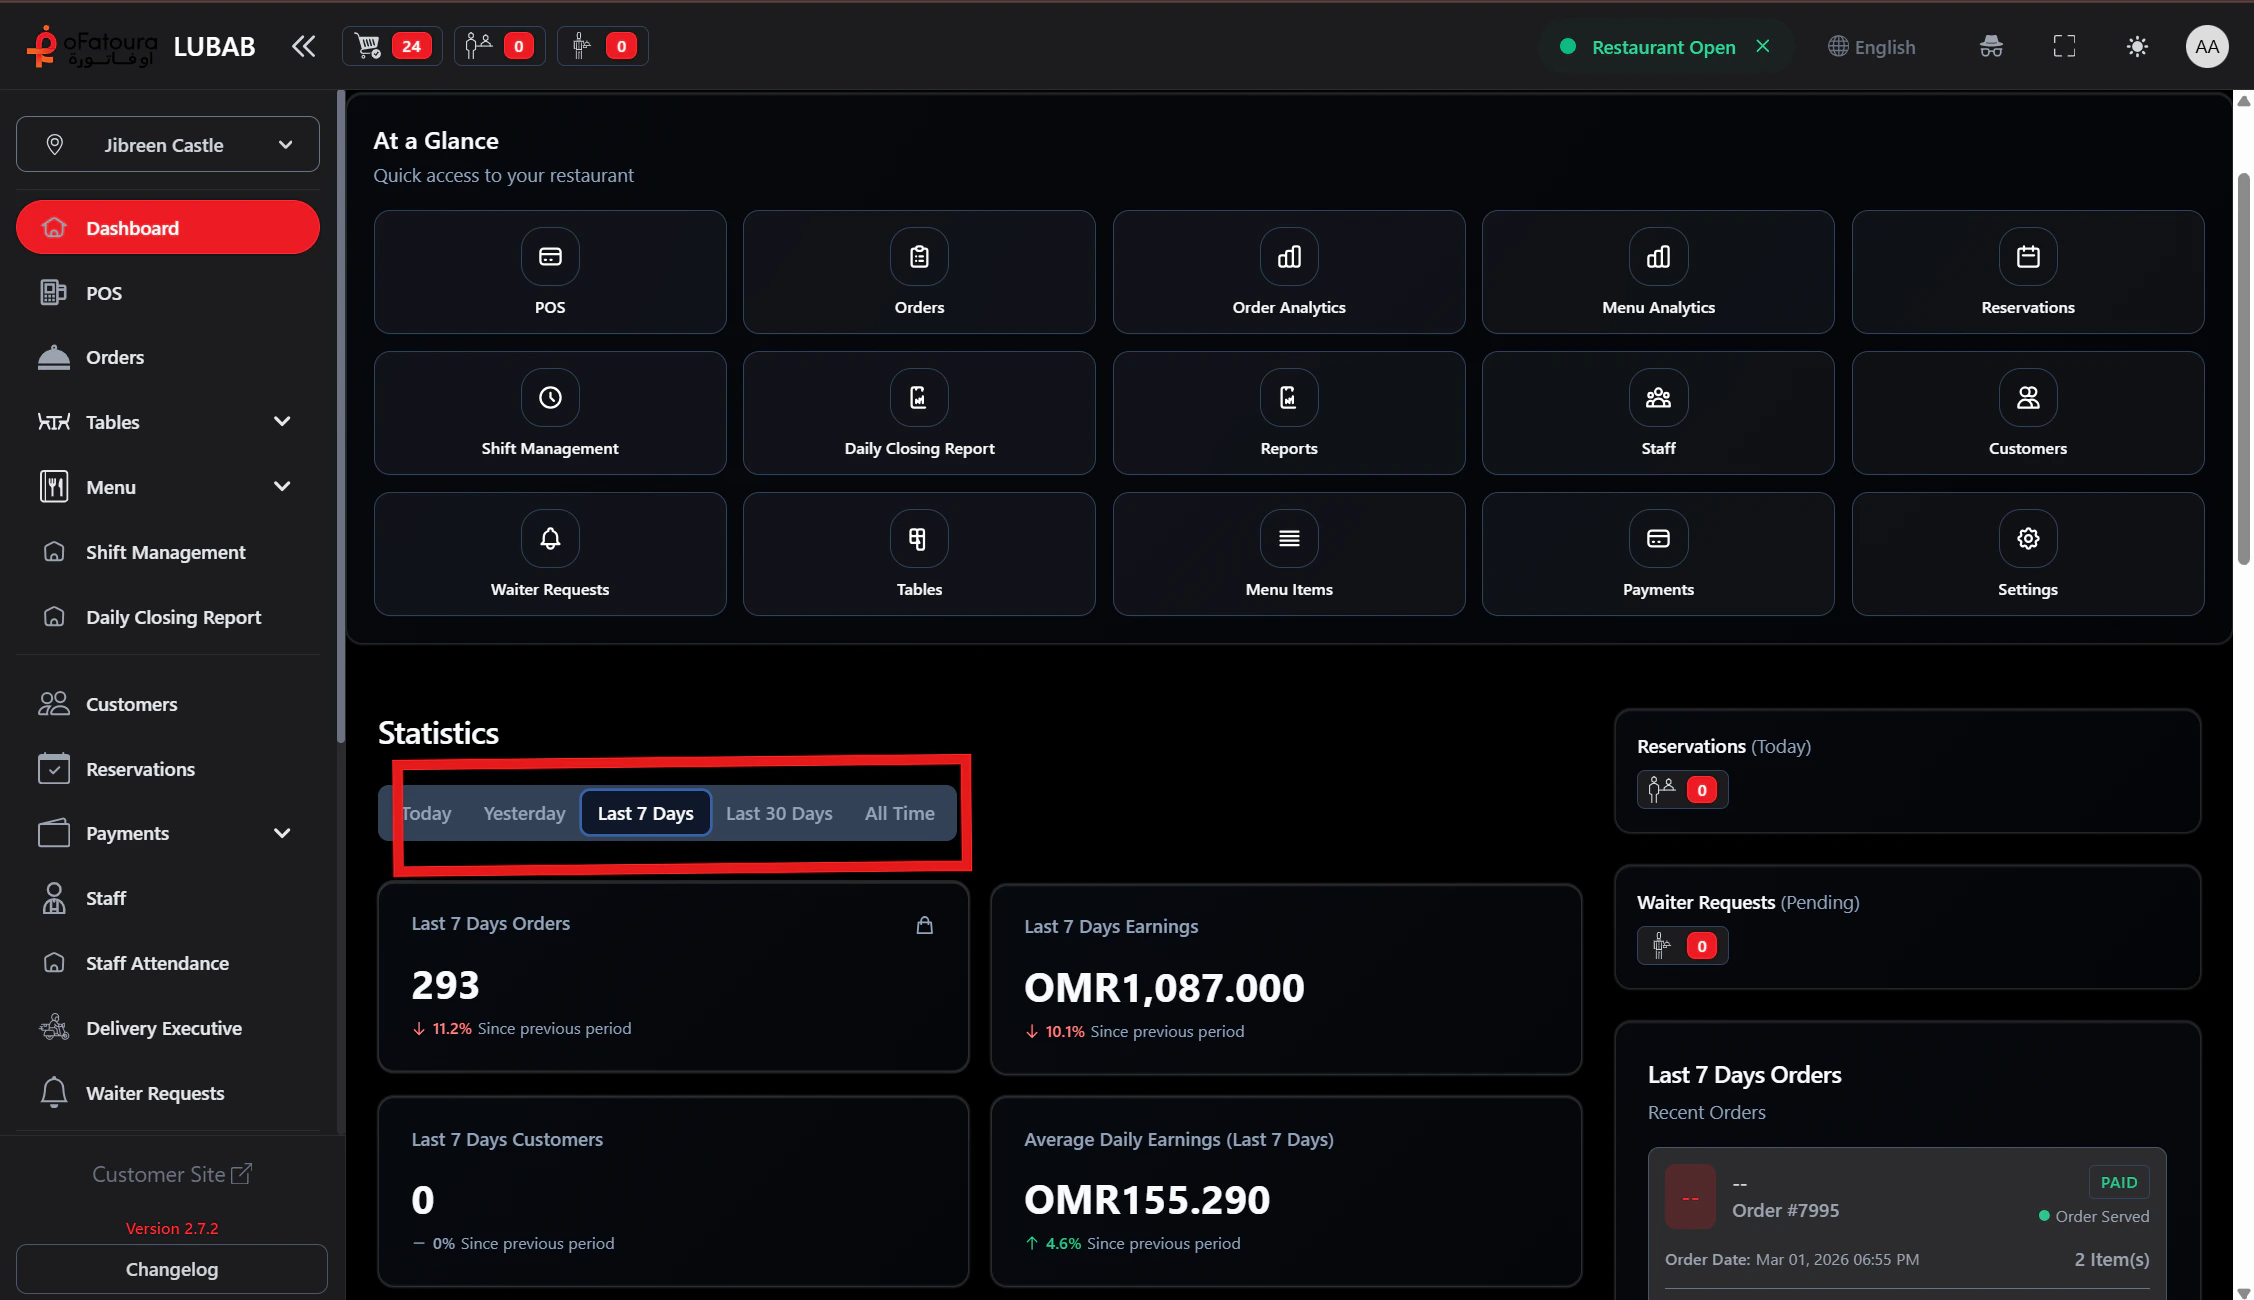
Task: Open the English language selector
Action: (x=1871, y=46)
